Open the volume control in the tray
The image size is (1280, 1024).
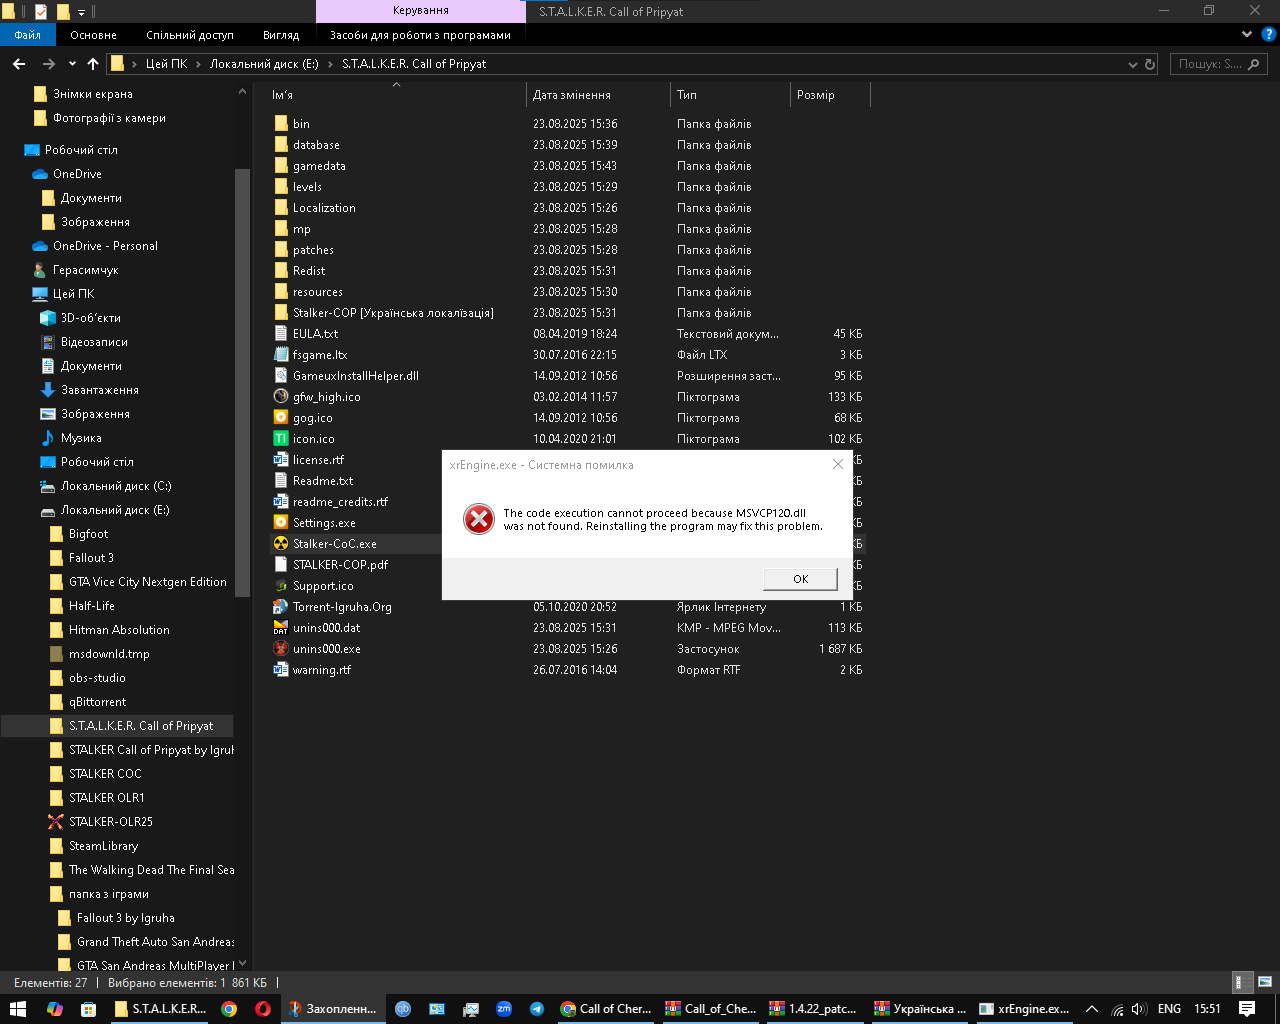pyautogui.click(x=1139, y=1009)
